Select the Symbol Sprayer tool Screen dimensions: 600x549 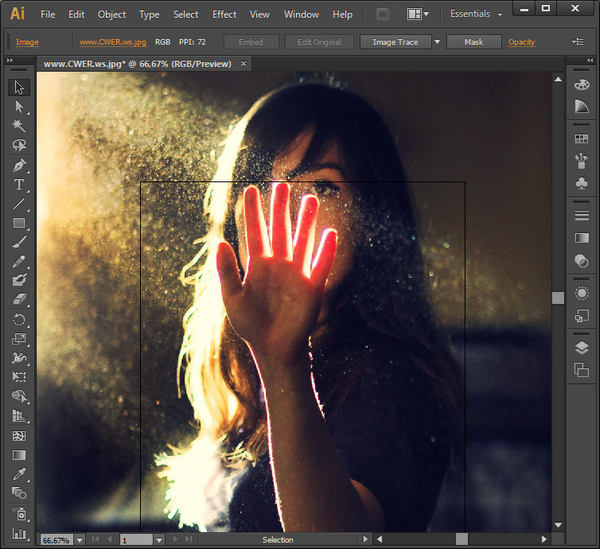(x=19, y=514)
